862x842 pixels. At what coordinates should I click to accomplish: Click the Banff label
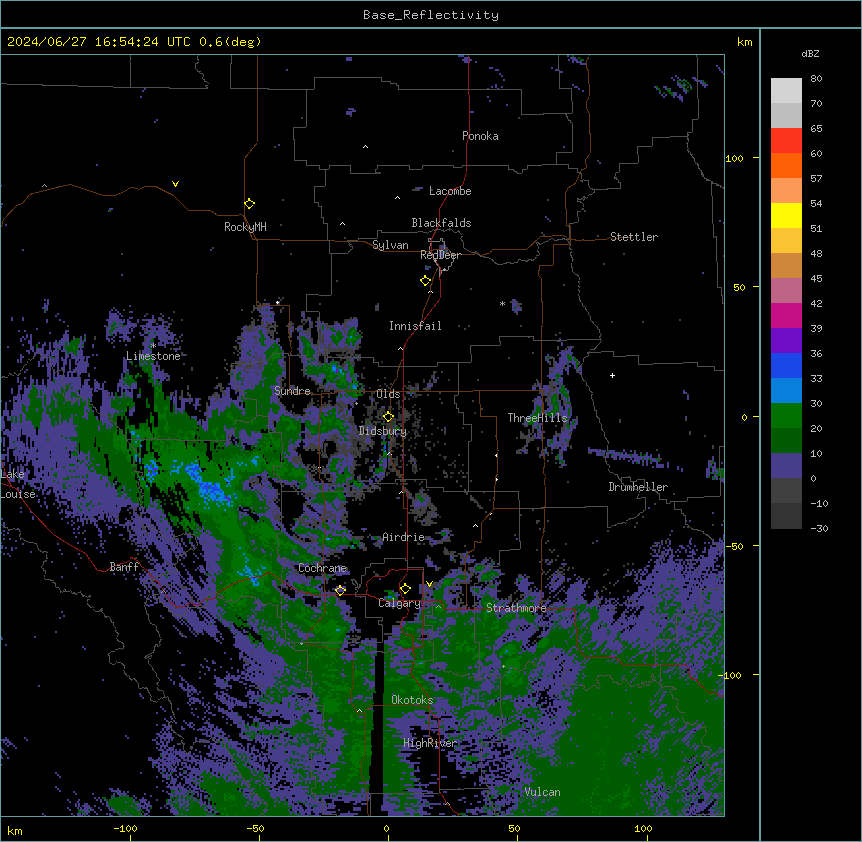point(124,567)
